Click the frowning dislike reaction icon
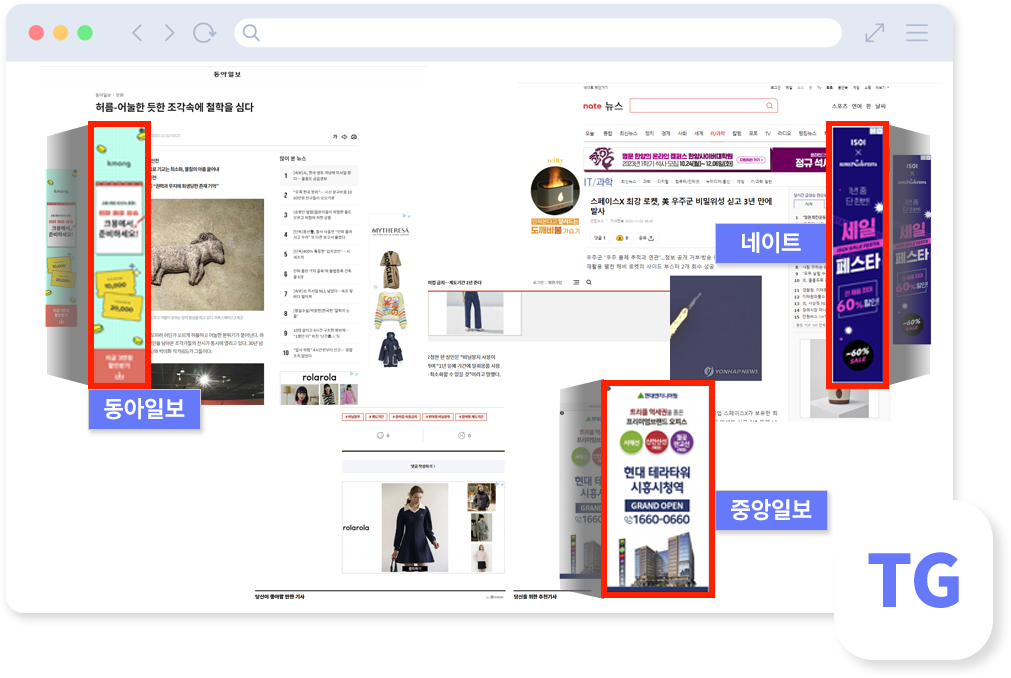This screenshot has height=678, width=1011. (462, 436)
